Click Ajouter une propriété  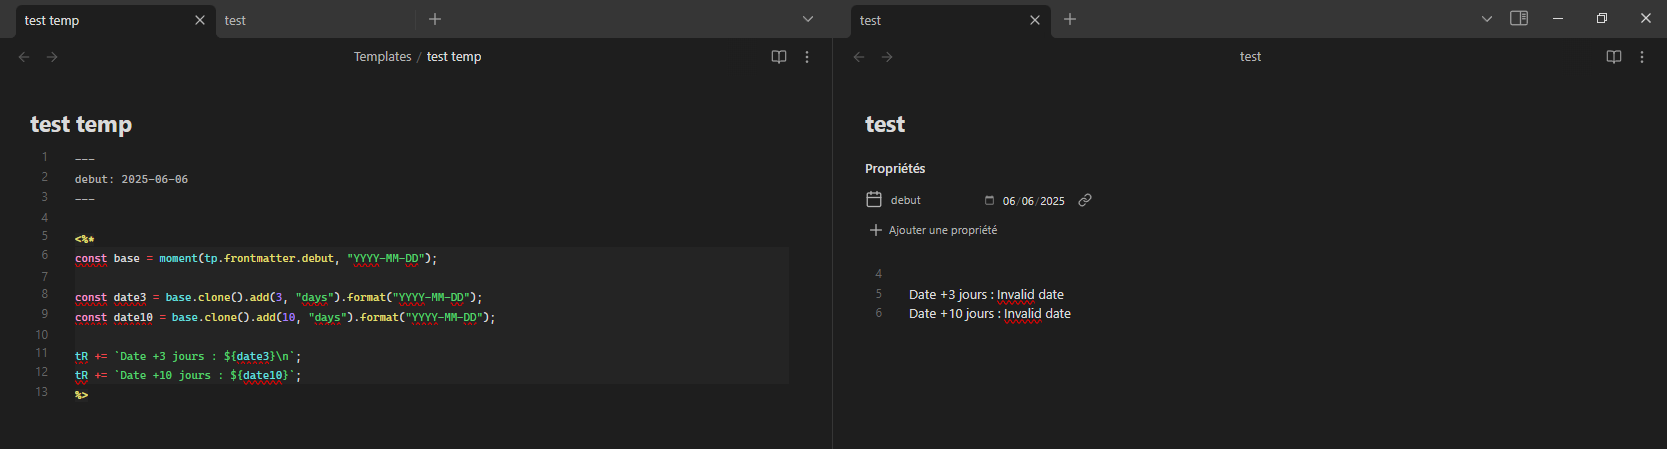[933, 230]
